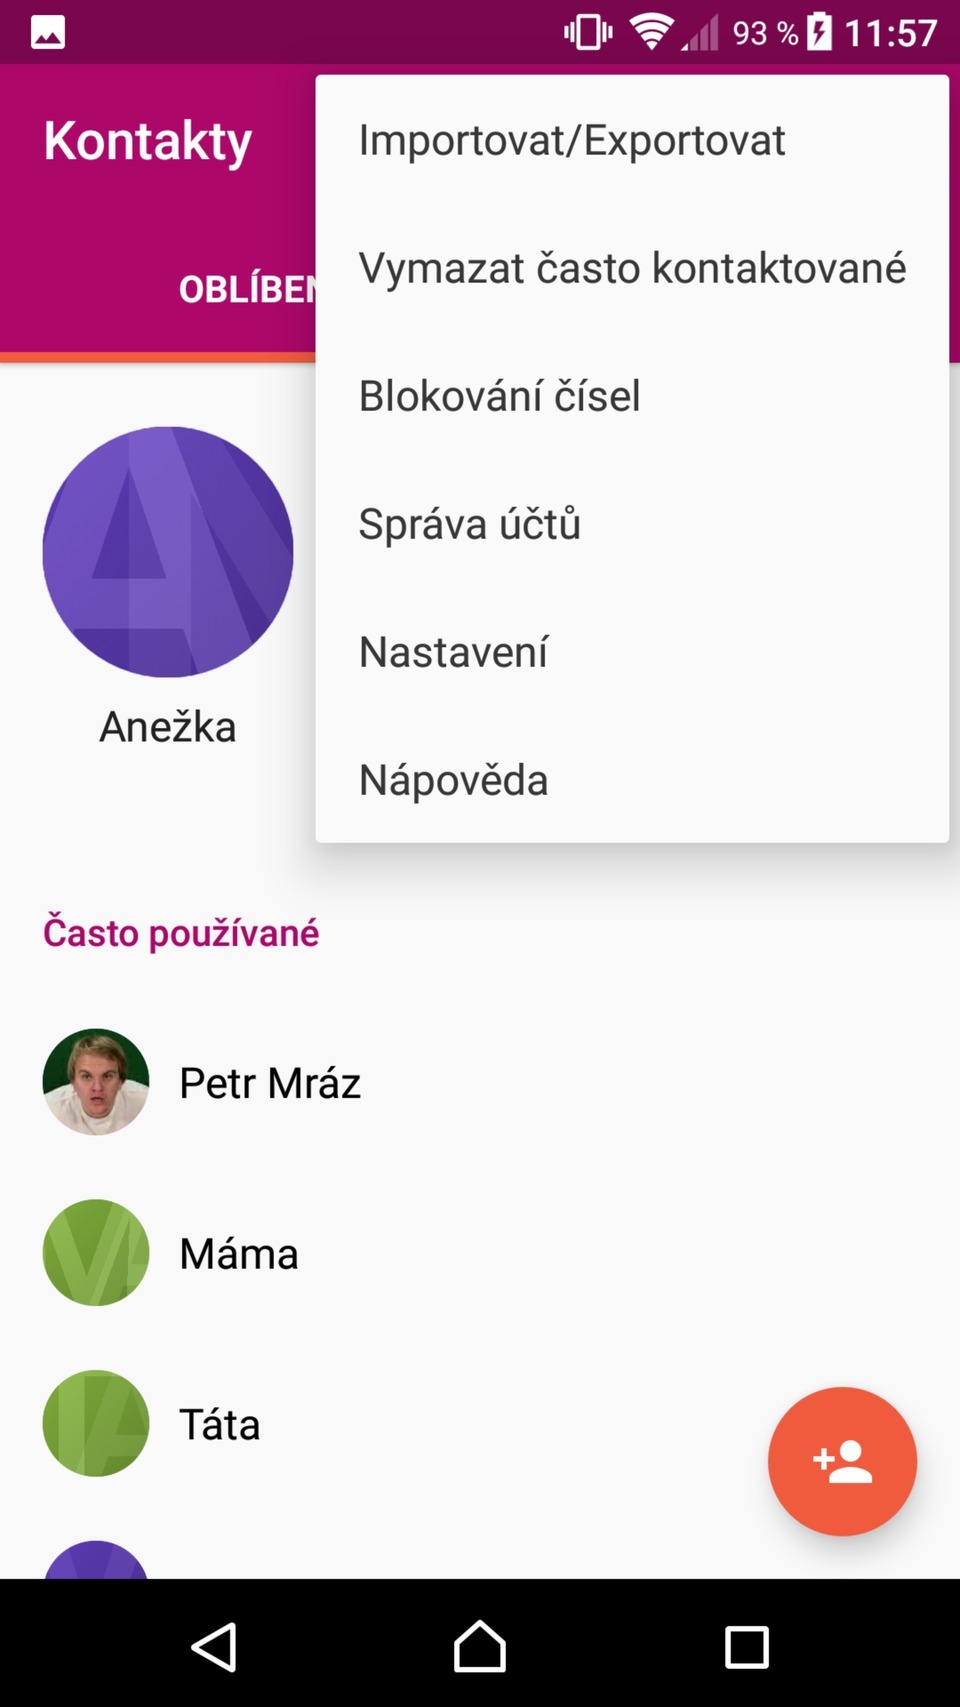Open Anežka's purple favorite contact tile
This screenshot has height=1707, width=960.
[168, 552]
